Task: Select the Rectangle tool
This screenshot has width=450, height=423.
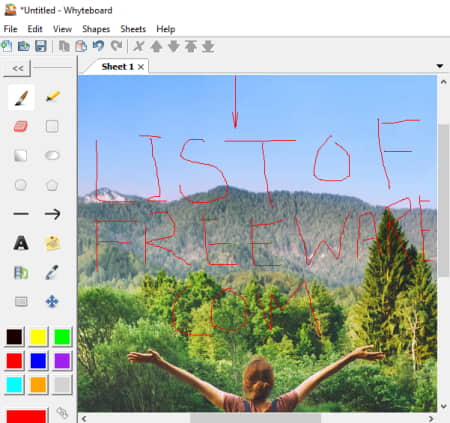Action: click(52, 126)
